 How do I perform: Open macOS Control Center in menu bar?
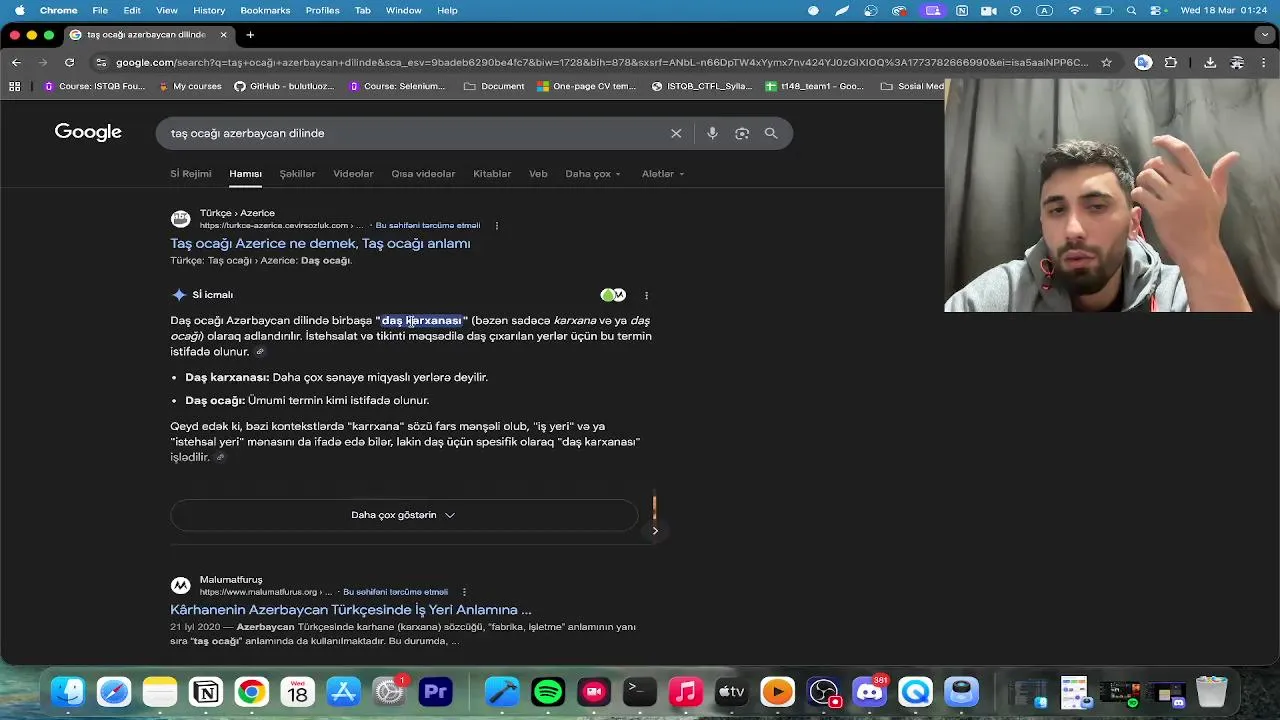[1158, 10]
